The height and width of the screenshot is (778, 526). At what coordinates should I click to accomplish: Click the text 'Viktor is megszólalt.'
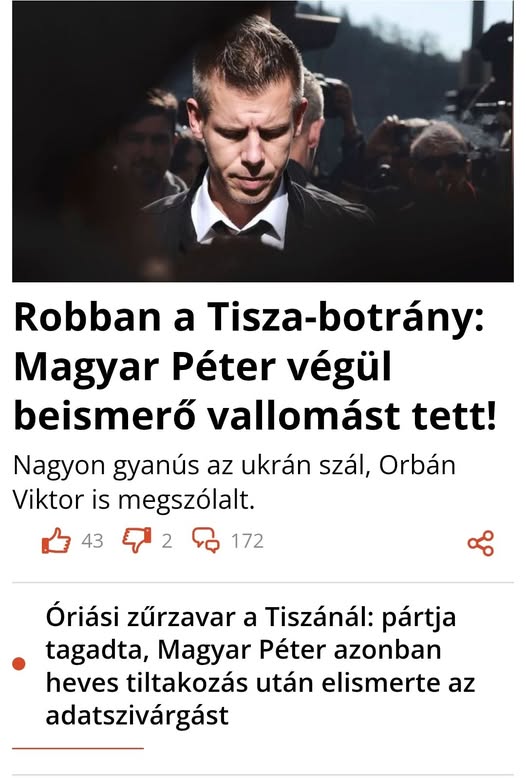(133, 500)
